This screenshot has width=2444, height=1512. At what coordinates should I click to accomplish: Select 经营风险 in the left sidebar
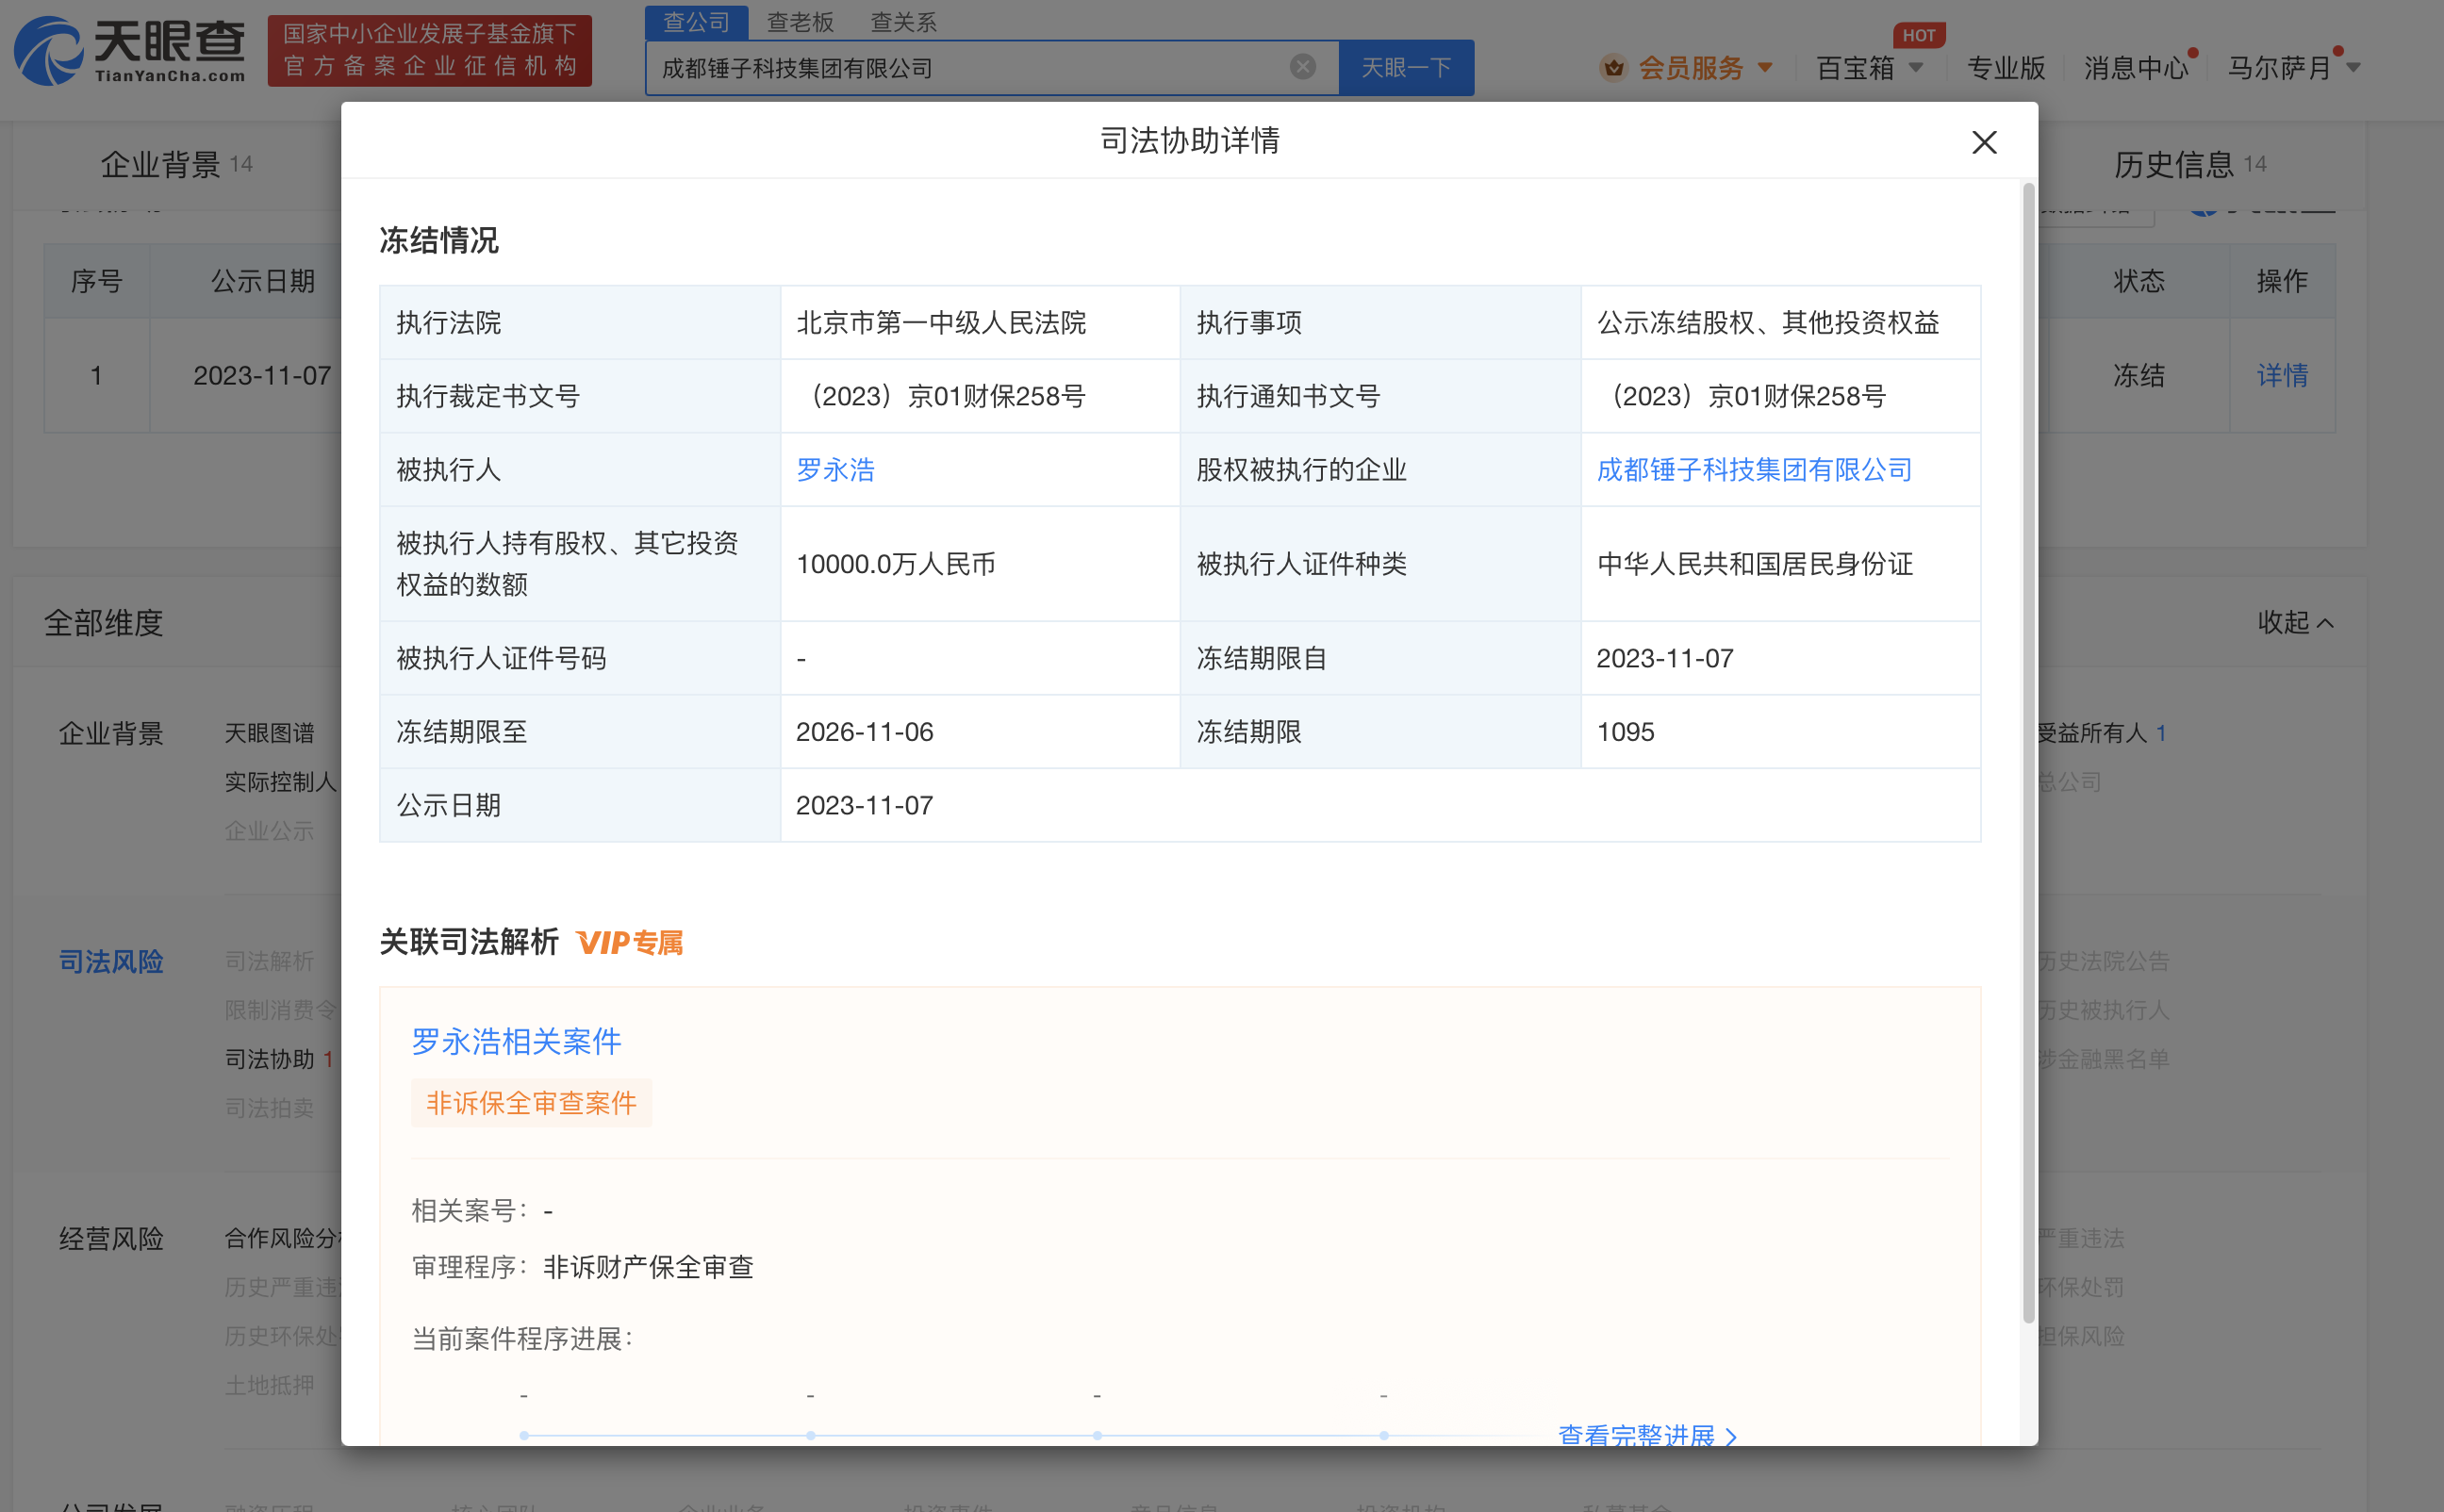[111, 1239]
